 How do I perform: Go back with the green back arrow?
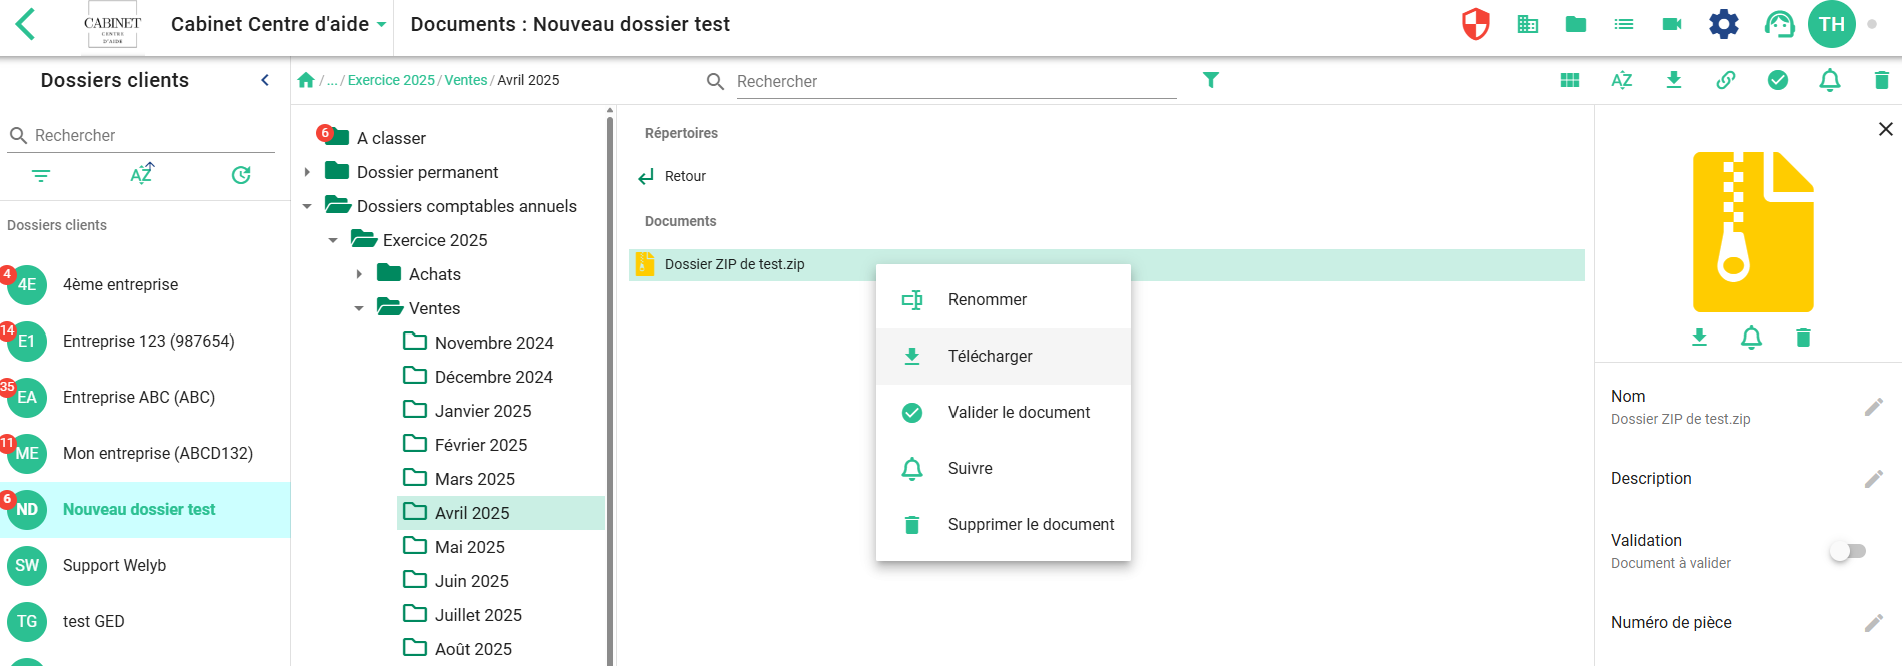[26, 24]
